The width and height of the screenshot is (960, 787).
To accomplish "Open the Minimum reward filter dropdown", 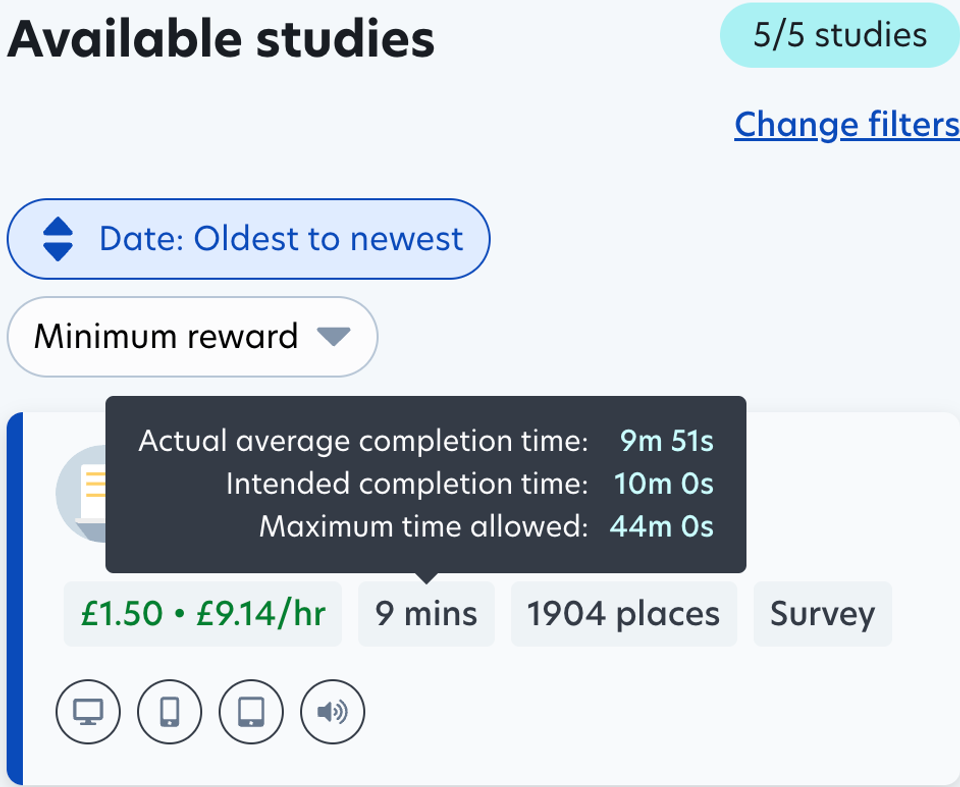I will tap(191, 337).
